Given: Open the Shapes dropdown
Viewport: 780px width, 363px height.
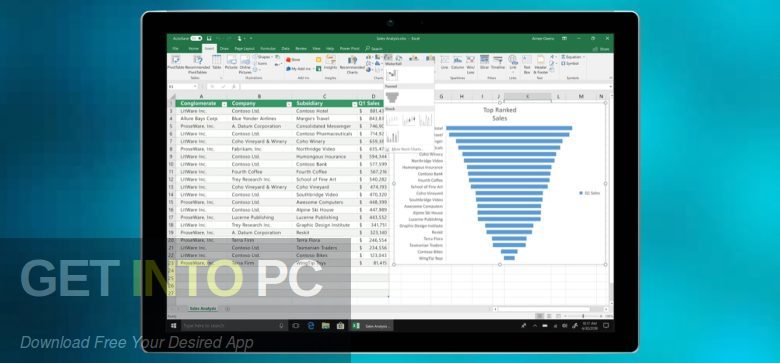Looking at the screenshot, I should point(263,57).
